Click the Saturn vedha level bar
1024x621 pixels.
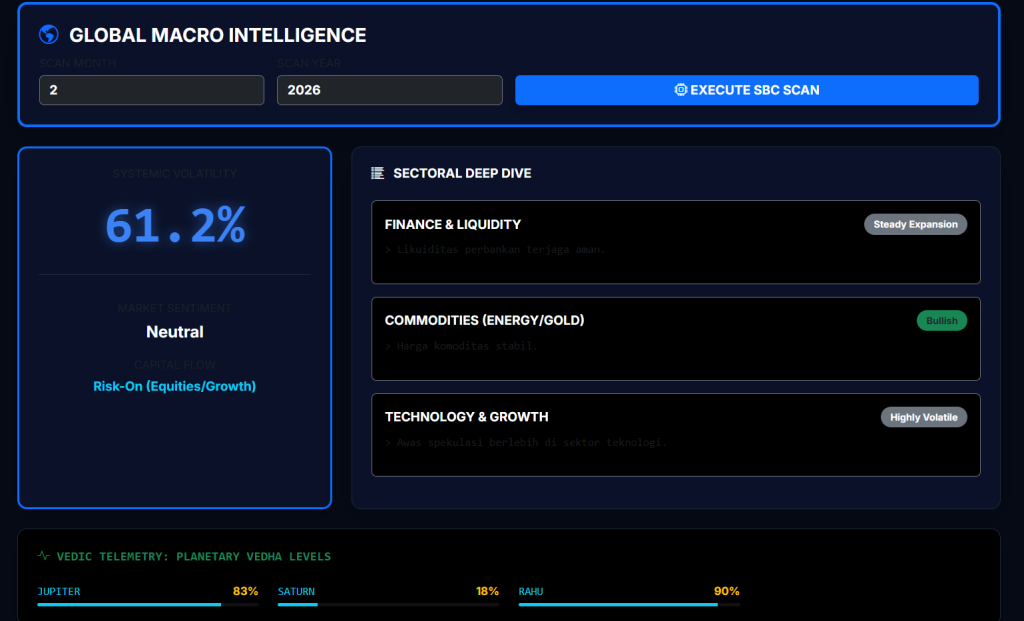(388, 604)
